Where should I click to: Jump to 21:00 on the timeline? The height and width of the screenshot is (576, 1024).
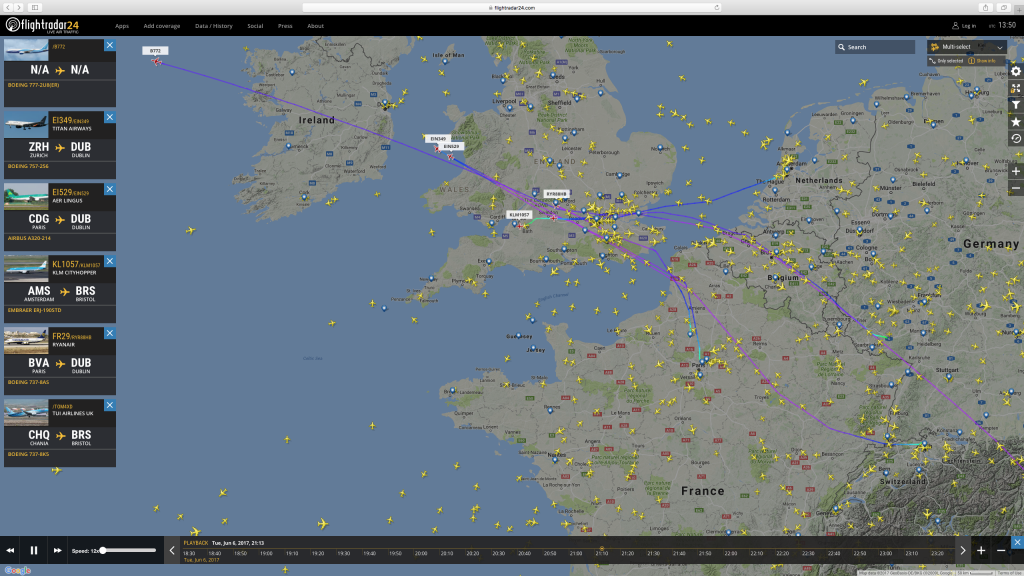575,553
